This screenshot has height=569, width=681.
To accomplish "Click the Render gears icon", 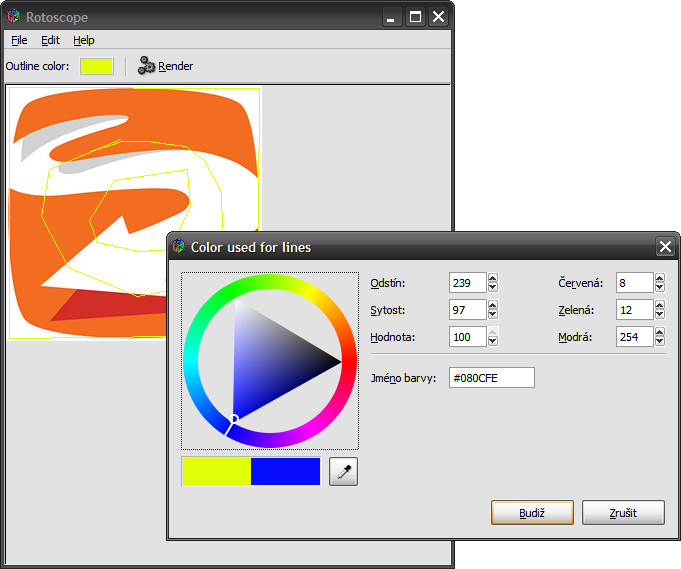I will tap(146, 66).
